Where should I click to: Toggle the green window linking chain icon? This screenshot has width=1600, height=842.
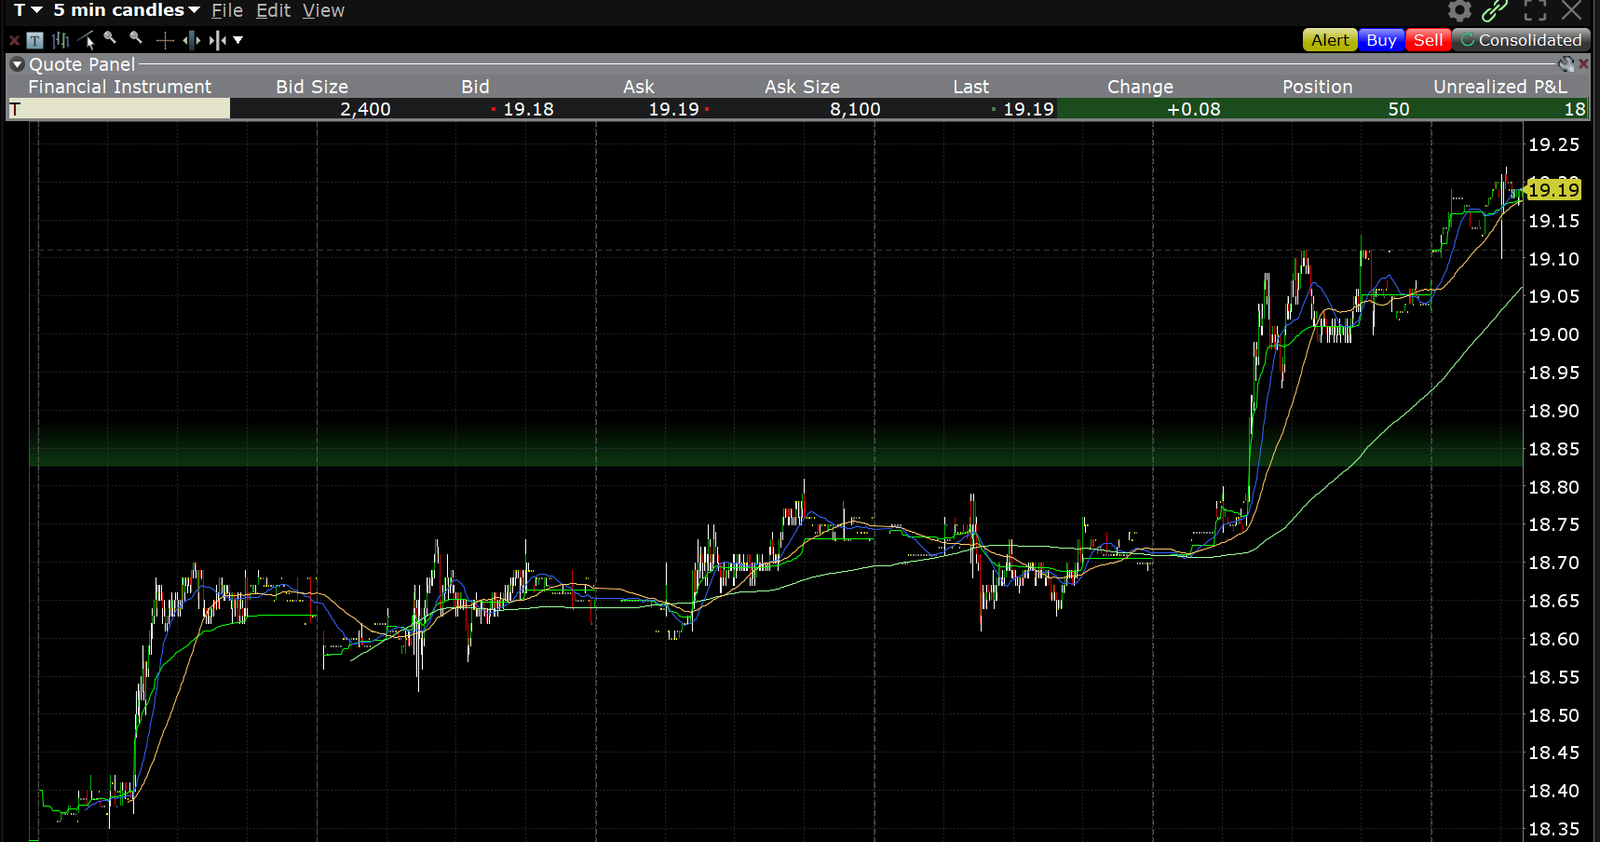coord(1494,11)
